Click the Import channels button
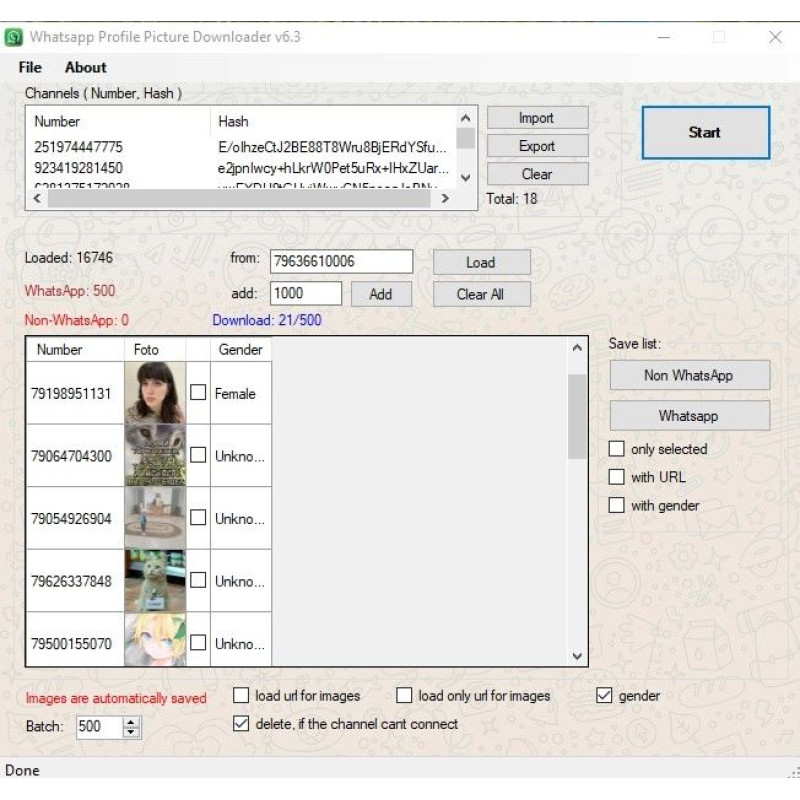The width and height of the screenshot is (800, 800). tap(537, 118)
